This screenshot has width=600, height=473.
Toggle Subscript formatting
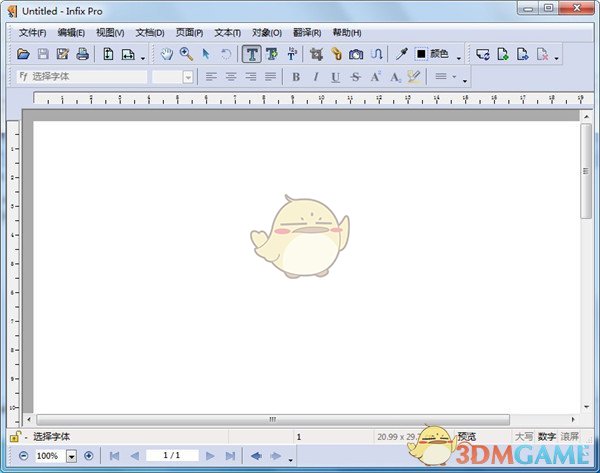395,78
